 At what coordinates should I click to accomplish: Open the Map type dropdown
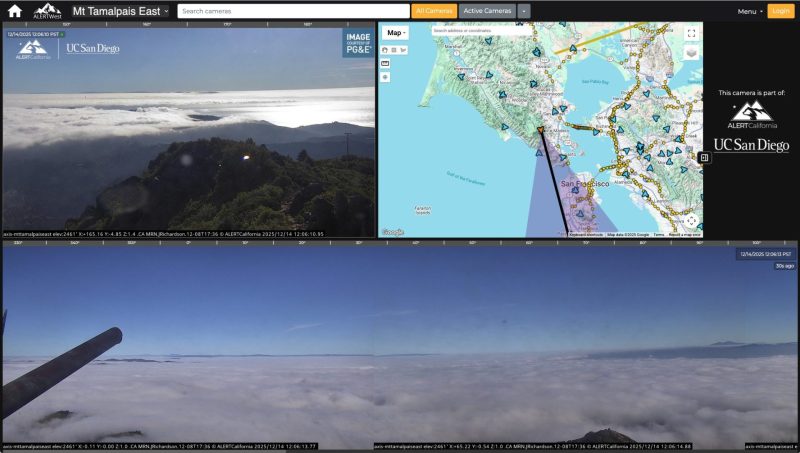click(x=397, y=33)
